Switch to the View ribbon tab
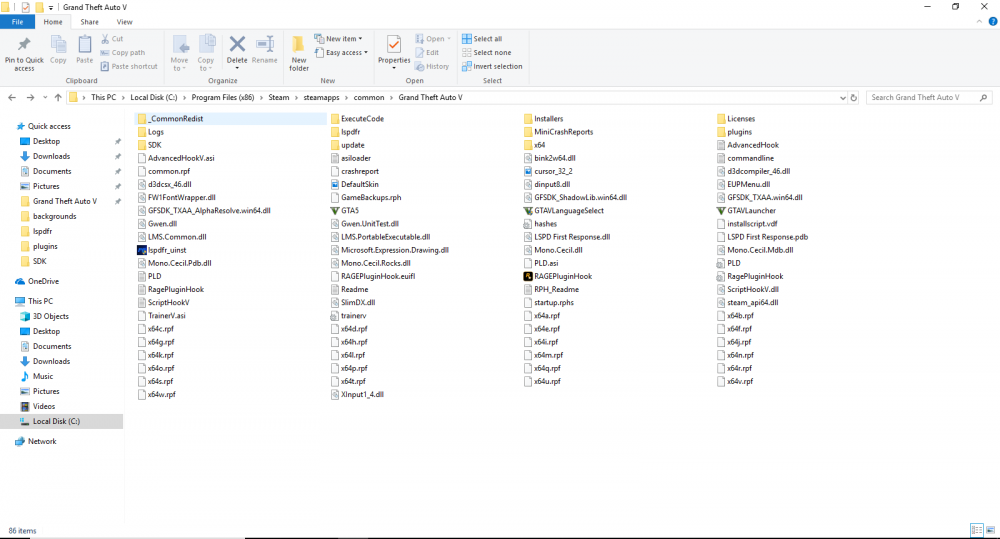 (124, 22)
